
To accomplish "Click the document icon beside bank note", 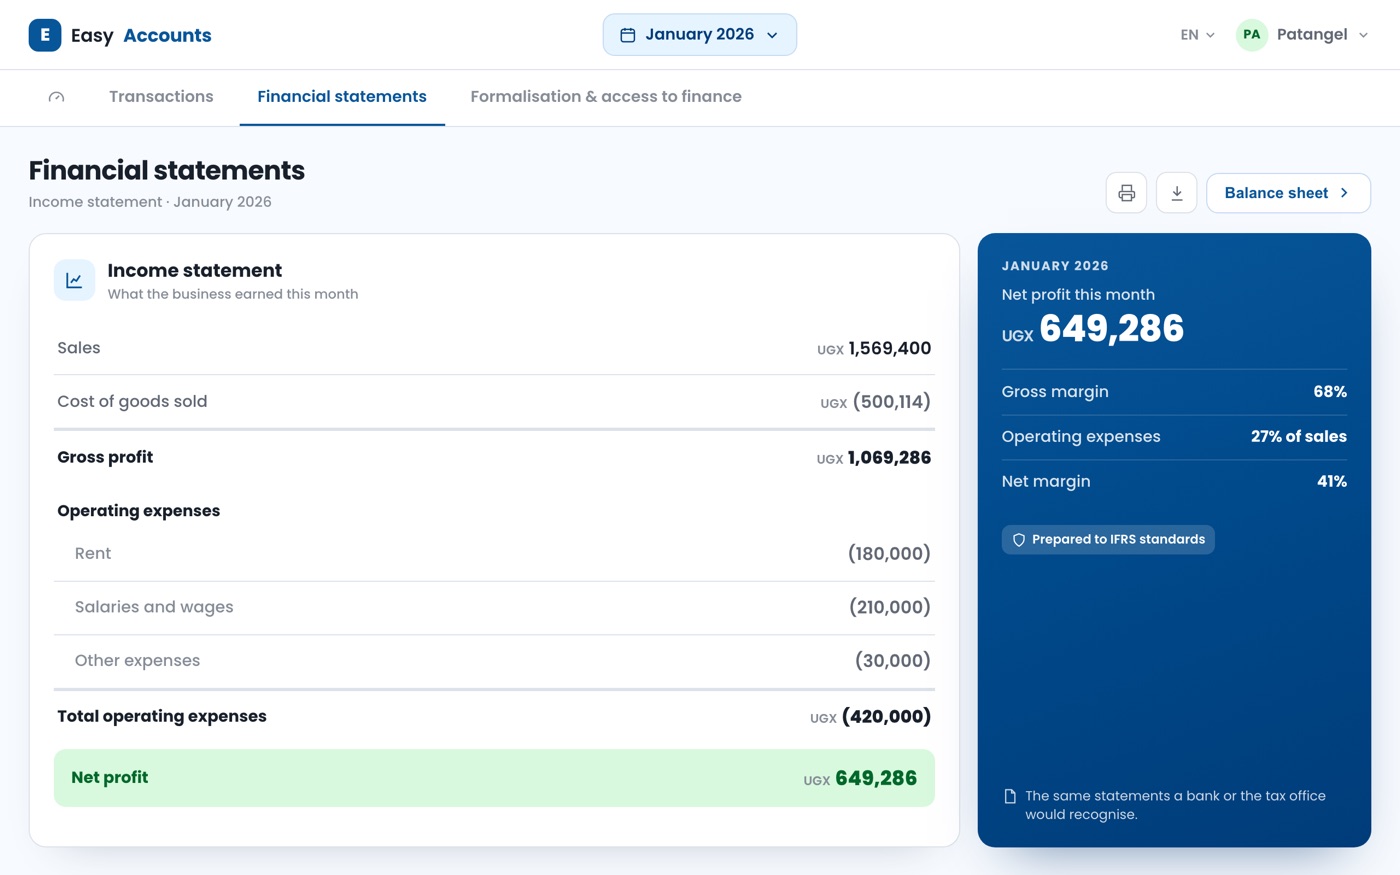I will coord(1010,796).
